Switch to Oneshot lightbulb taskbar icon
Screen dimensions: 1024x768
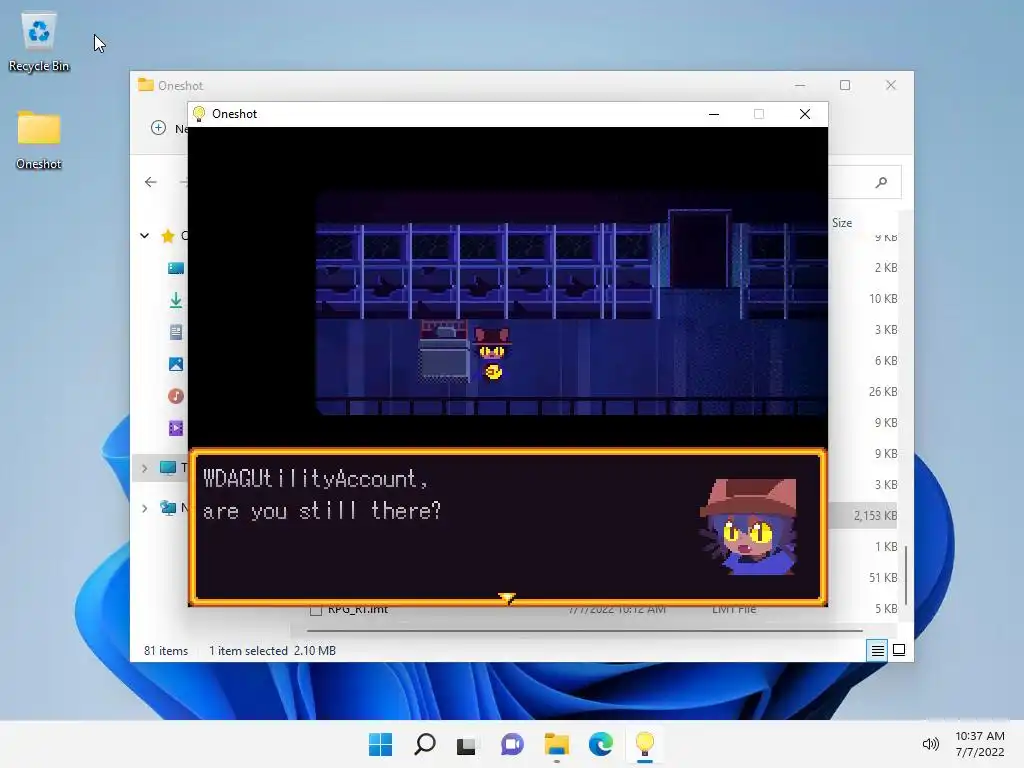click(x=645, y=744)
